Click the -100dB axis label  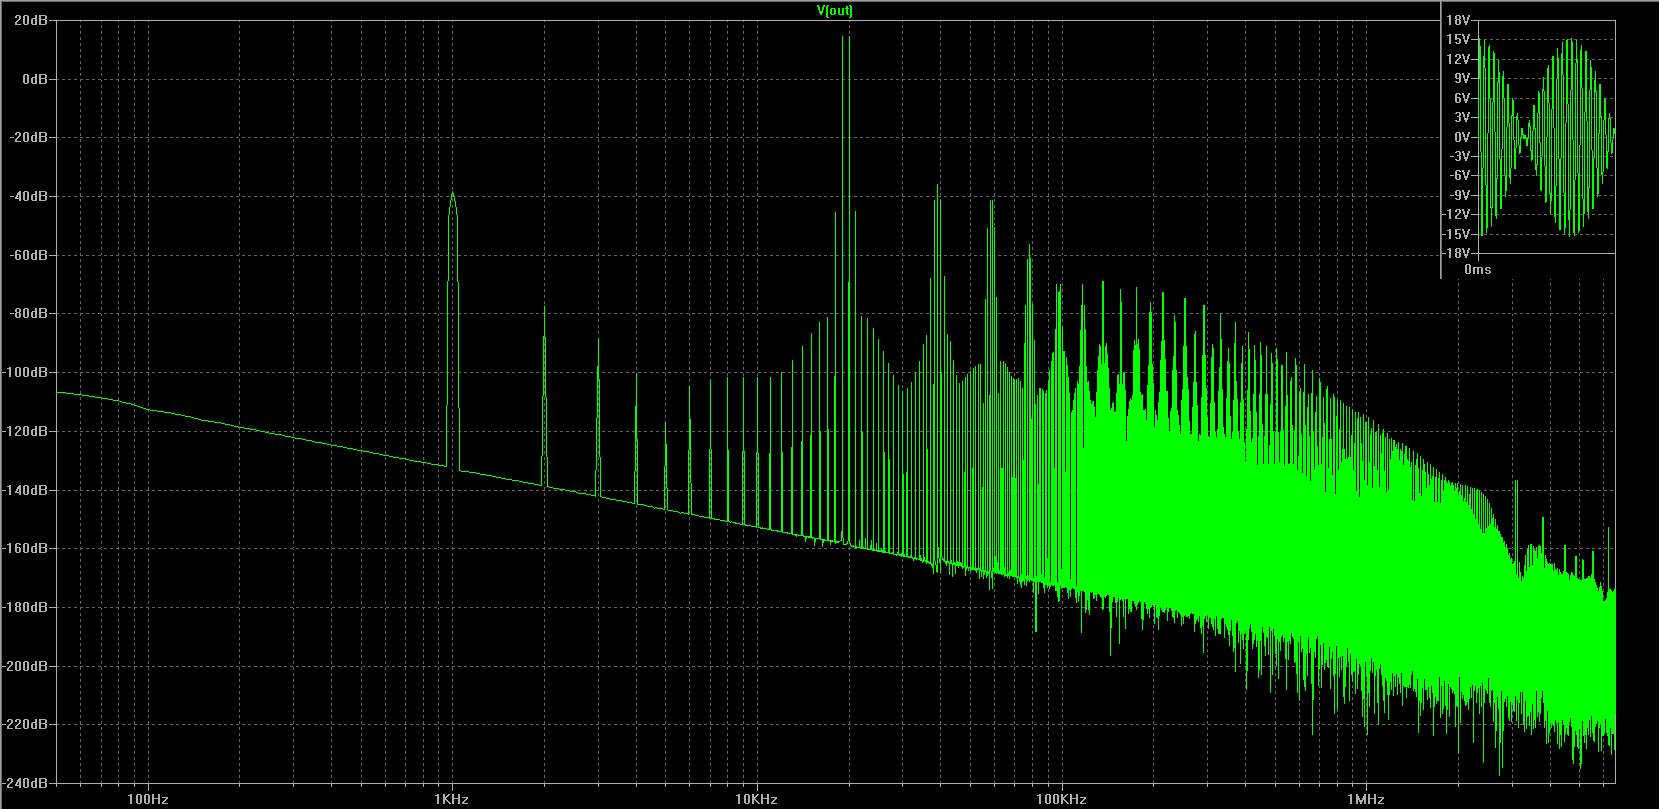tap(26, 373)
